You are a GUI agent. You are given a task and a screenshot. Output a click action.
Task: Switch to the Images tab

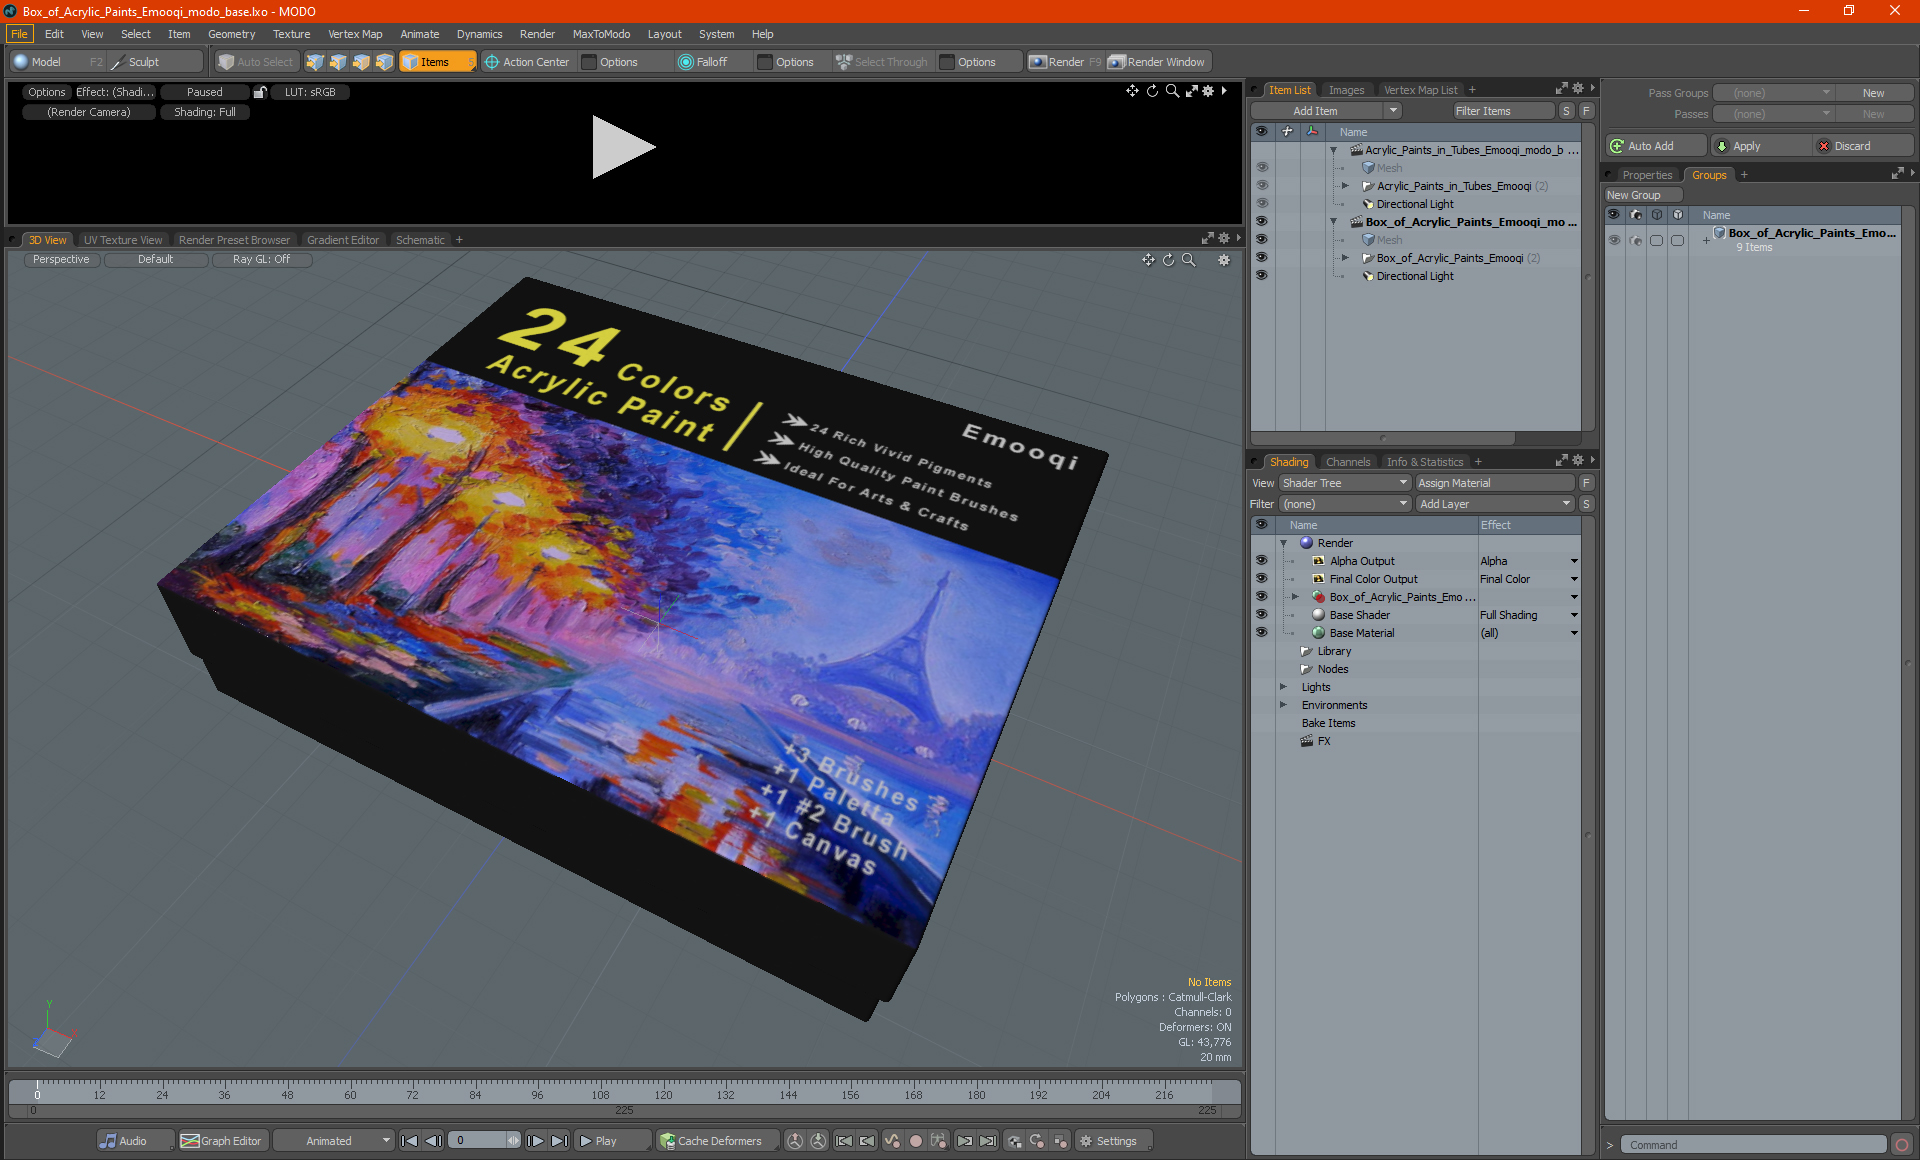[1346, 90]
